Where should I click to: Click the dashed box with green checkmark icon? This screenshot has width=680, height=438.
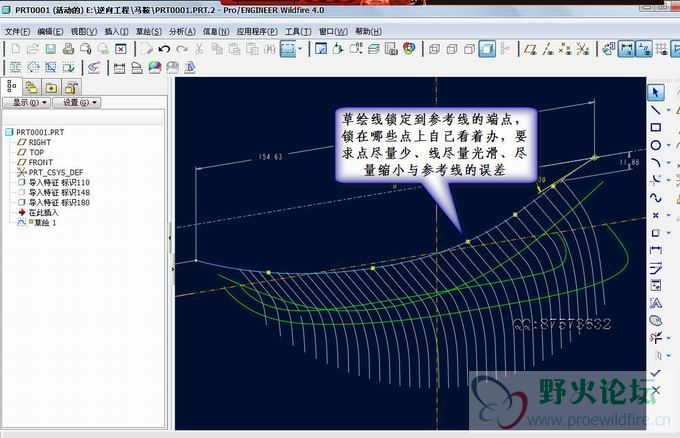point(69,68)
